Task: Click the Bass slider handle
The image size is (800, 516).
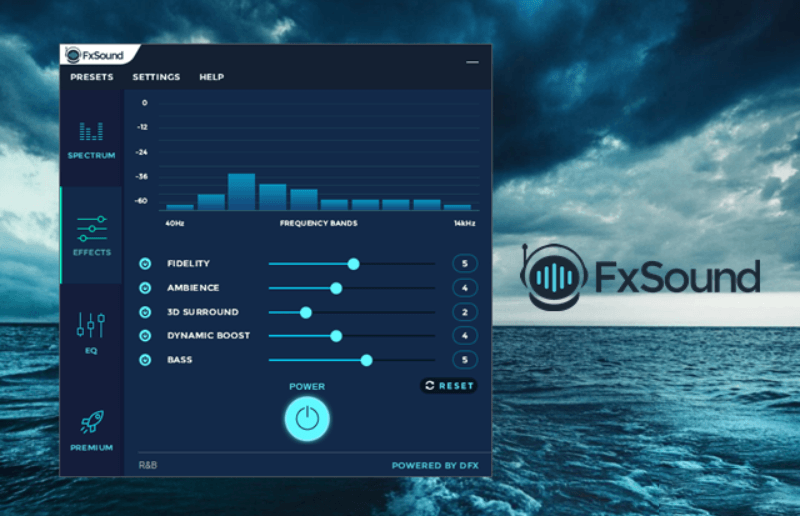Action: pos(366,360)
